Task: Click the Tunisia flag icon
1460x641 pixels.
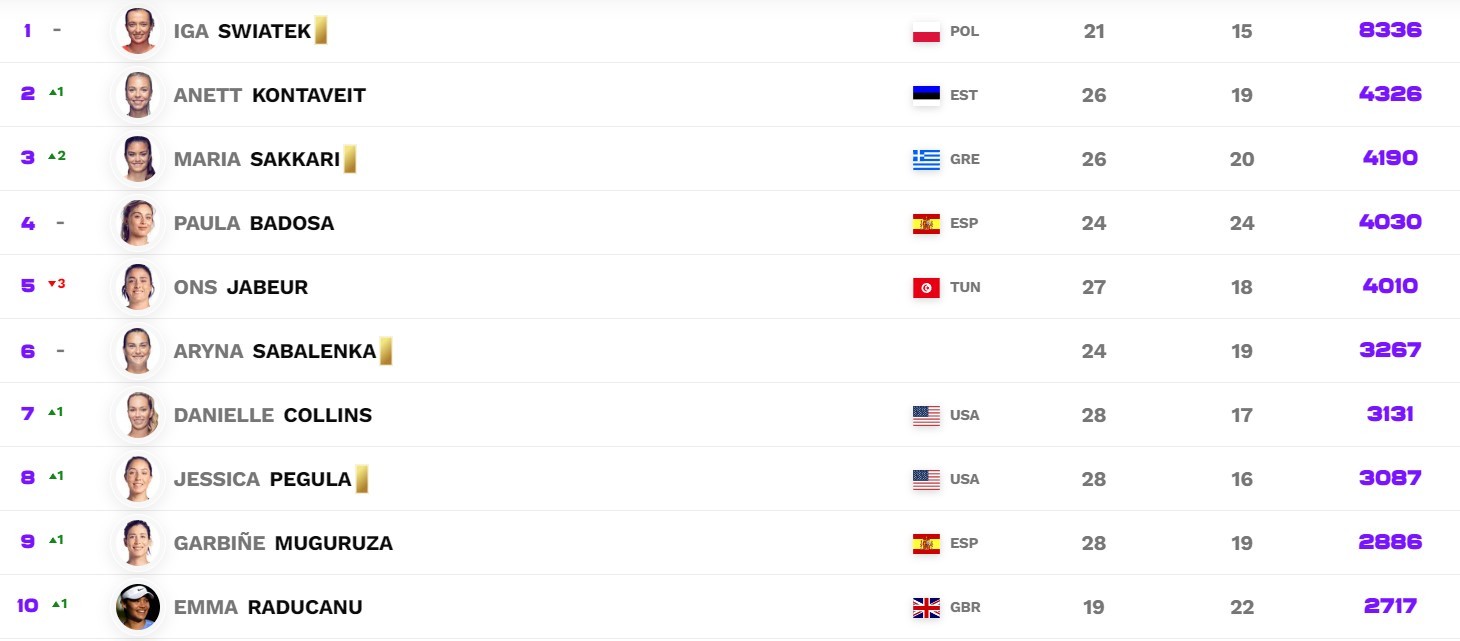Action: pos(926,288)
